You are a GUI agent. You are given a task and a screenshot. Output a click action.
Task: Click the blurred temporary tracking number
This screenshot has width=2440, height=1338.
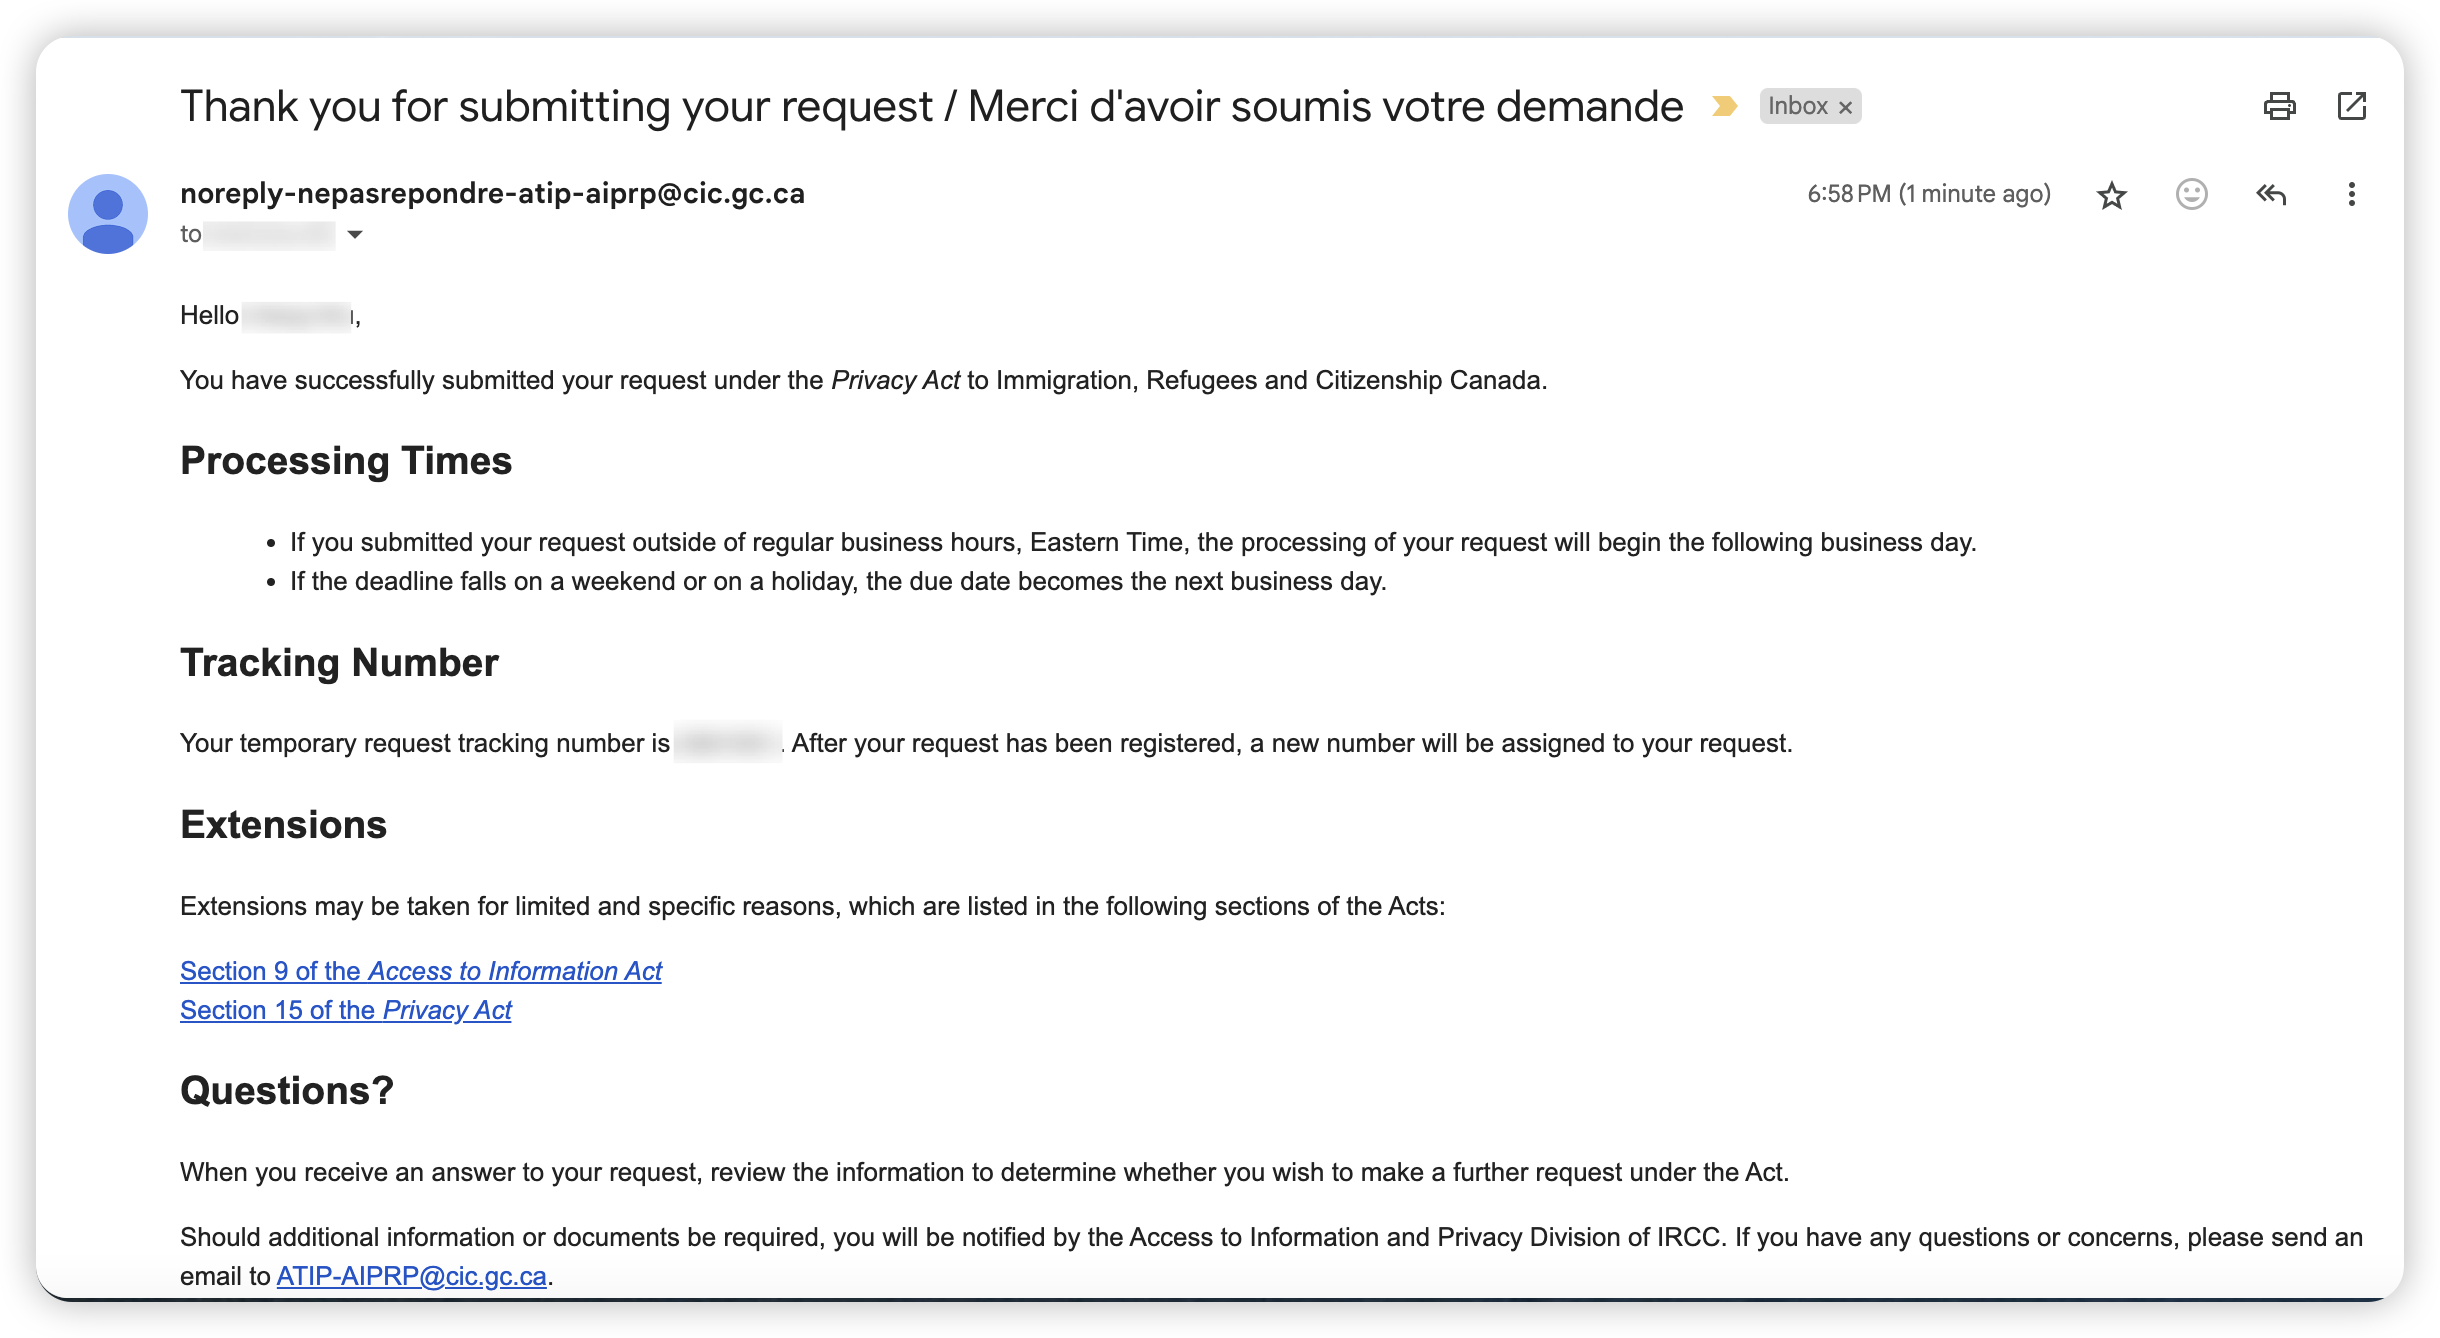[x=727, y=743]
